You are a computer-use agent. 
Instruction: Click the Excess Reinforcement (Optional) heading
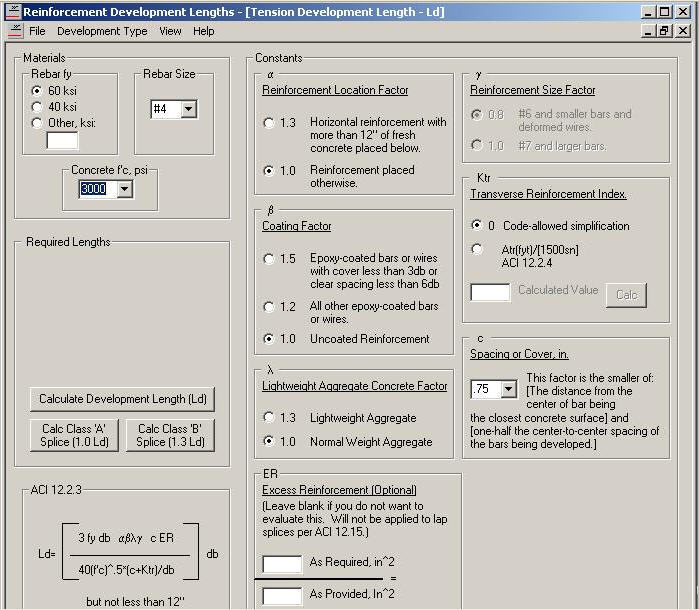[339, 490]
